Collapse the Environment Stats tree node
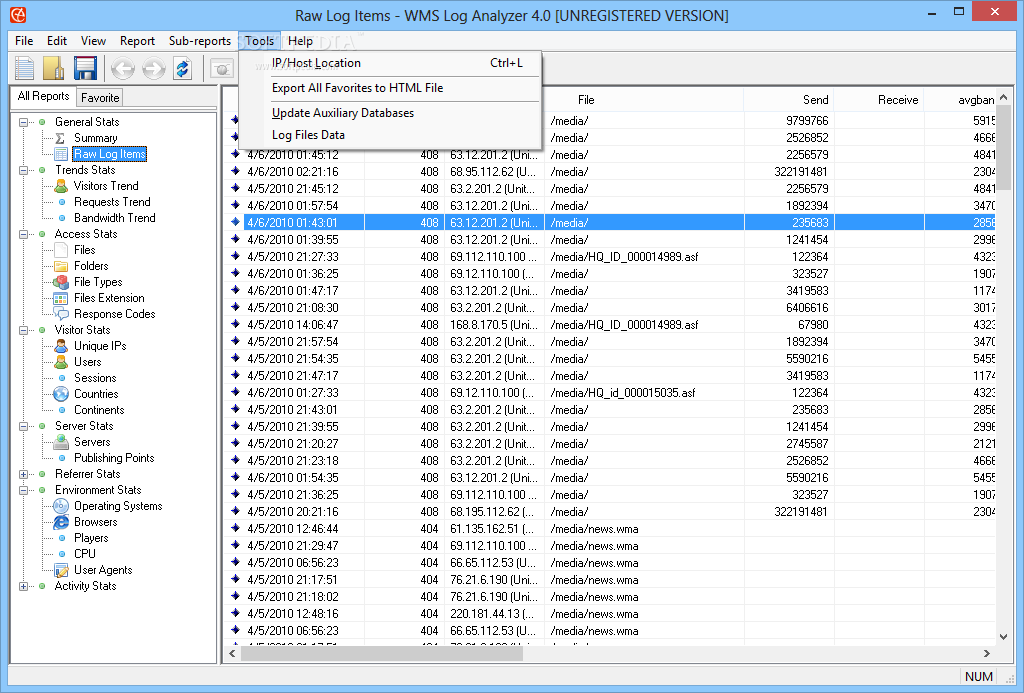This screenshot has height=693, width=1024. [x=24, y=491]
